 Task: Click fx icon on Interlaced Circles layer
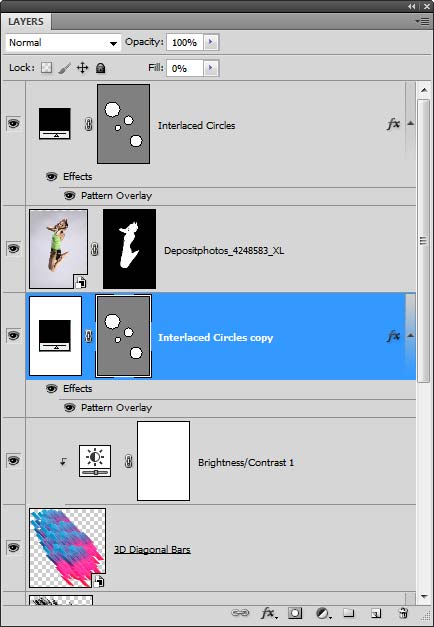(394, 124)
